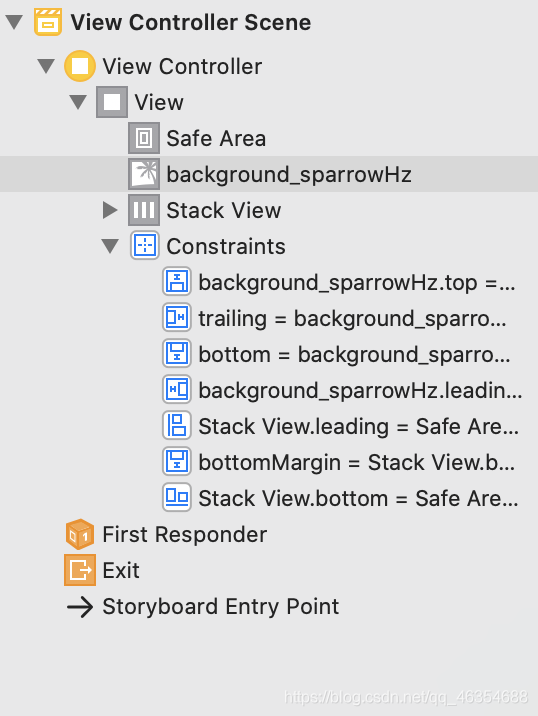Select the background_sparrowHz.leading constraint
Image resolution: width=538 pixels, height=716 pixels.
pyautogui.click(x=342, y=390)
